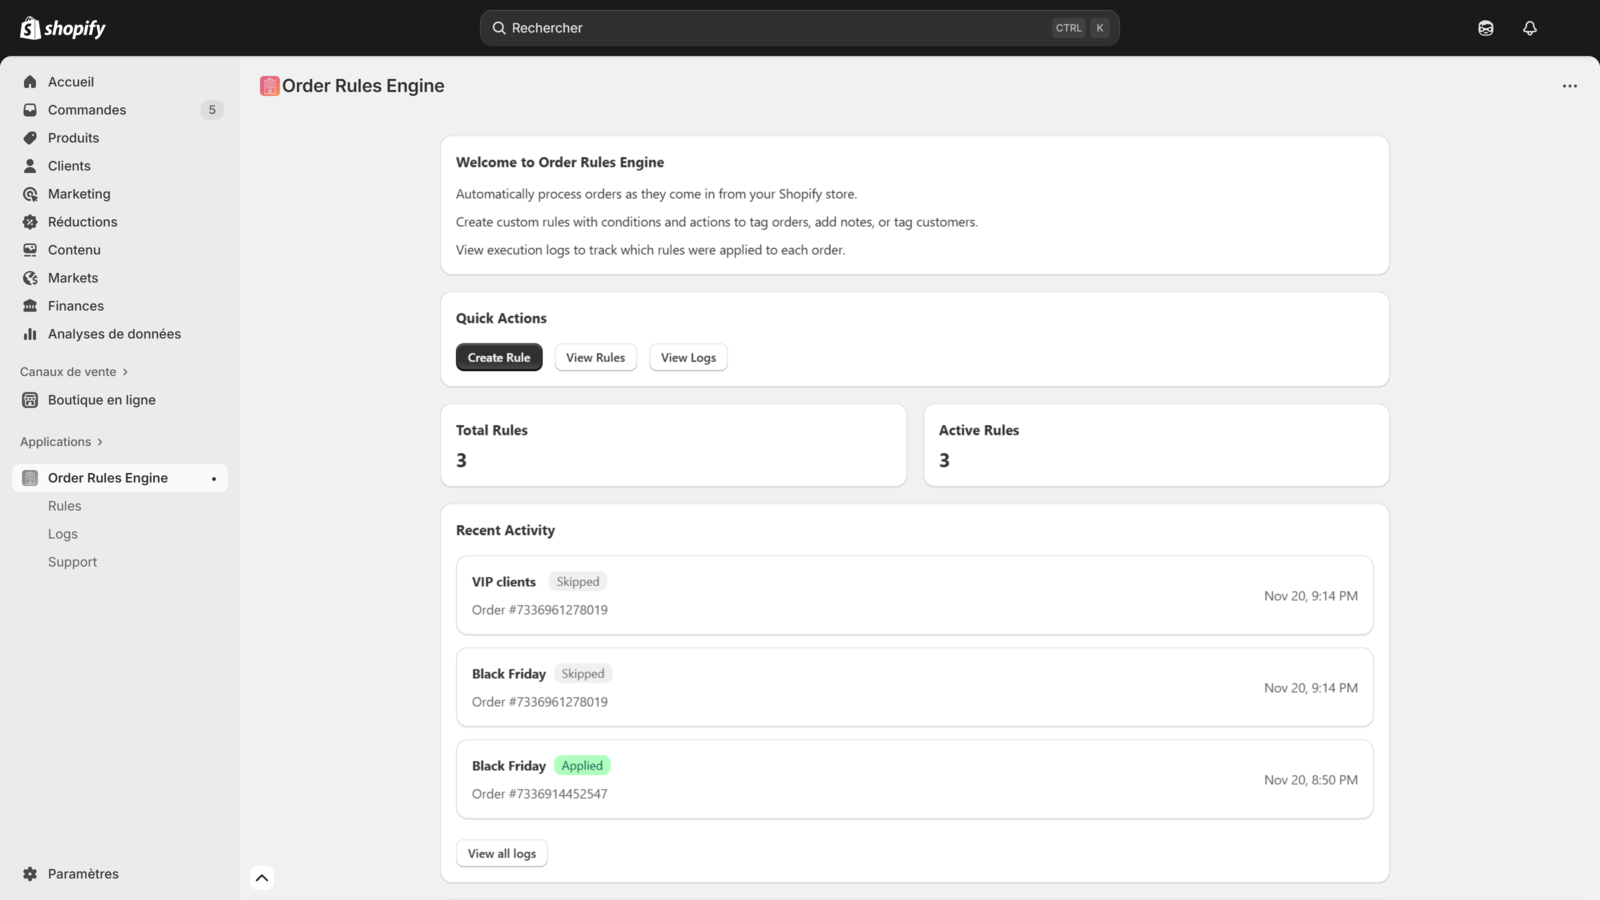Screen dimensions: 1600x900
Task: Open the notifications bell icon
Action: click(x=1529, y=27)
